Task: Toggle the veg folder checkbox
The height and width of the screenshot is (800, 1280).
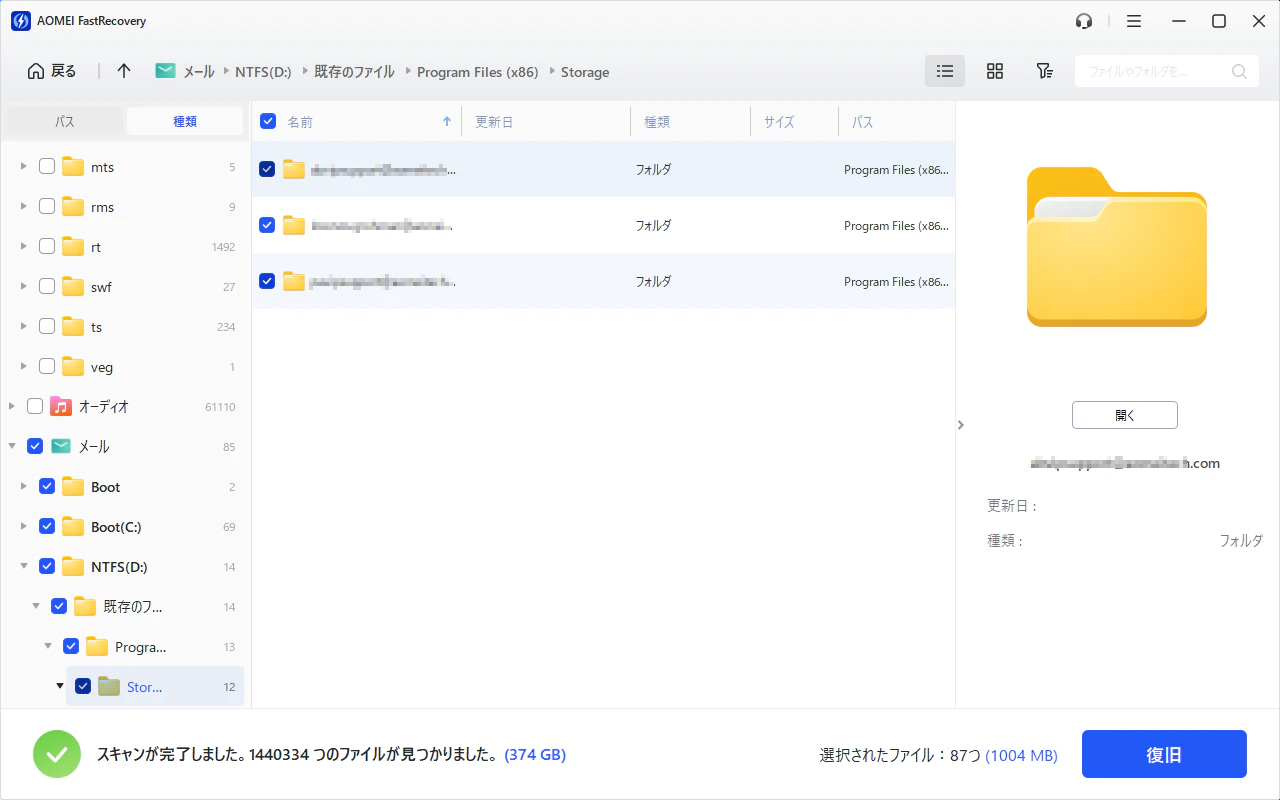Action: [47, 367]
